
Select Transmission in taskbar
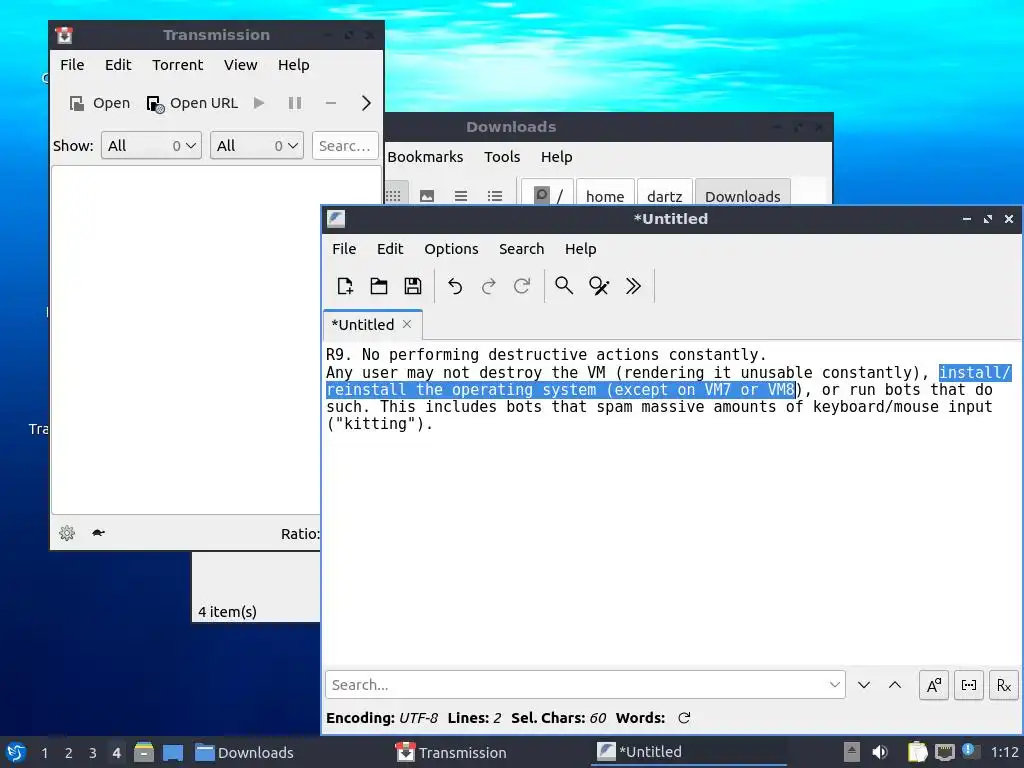pyautogui.click(x=451, y=752)
